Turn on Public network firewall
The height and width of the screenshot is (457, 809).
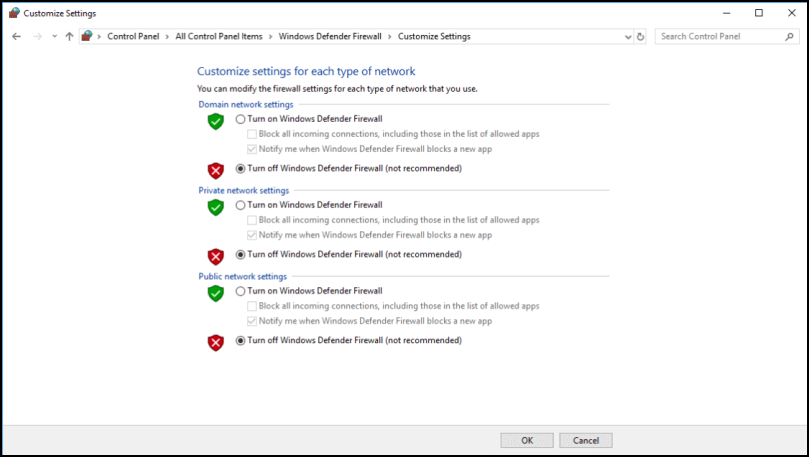click(240, 291)
